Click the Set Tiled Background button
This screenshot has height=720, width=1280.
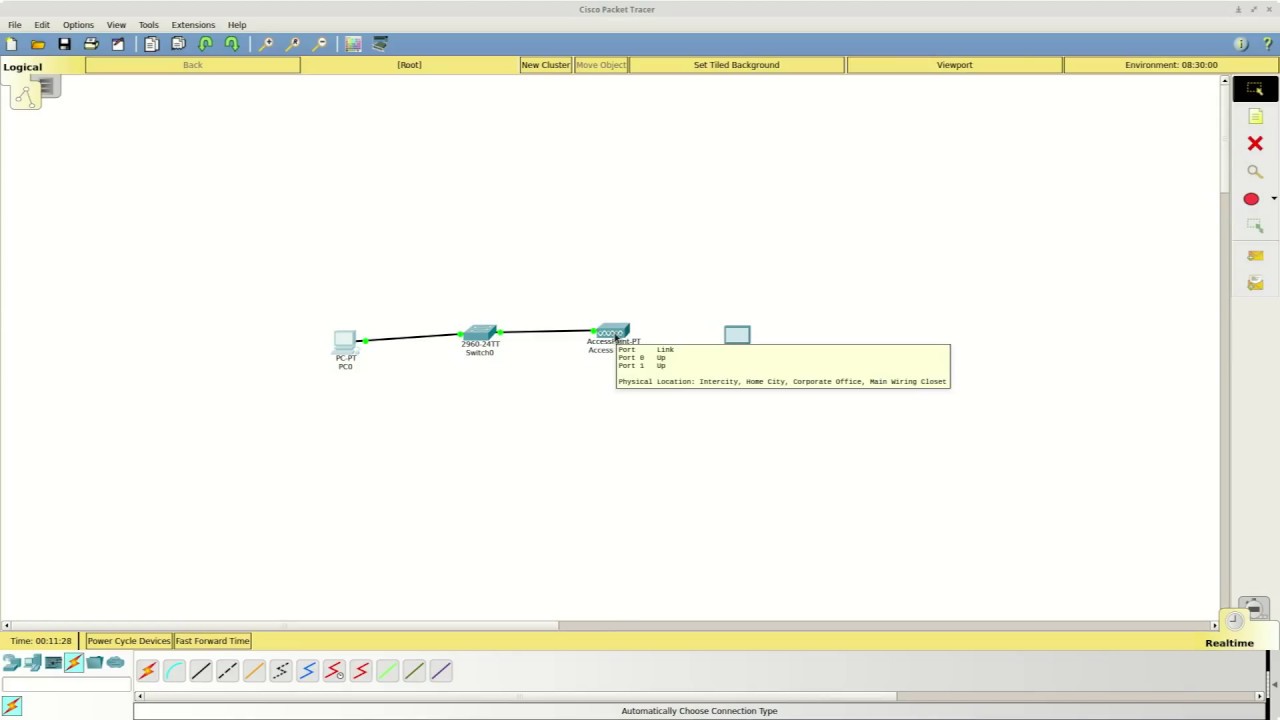coord(736,65)
